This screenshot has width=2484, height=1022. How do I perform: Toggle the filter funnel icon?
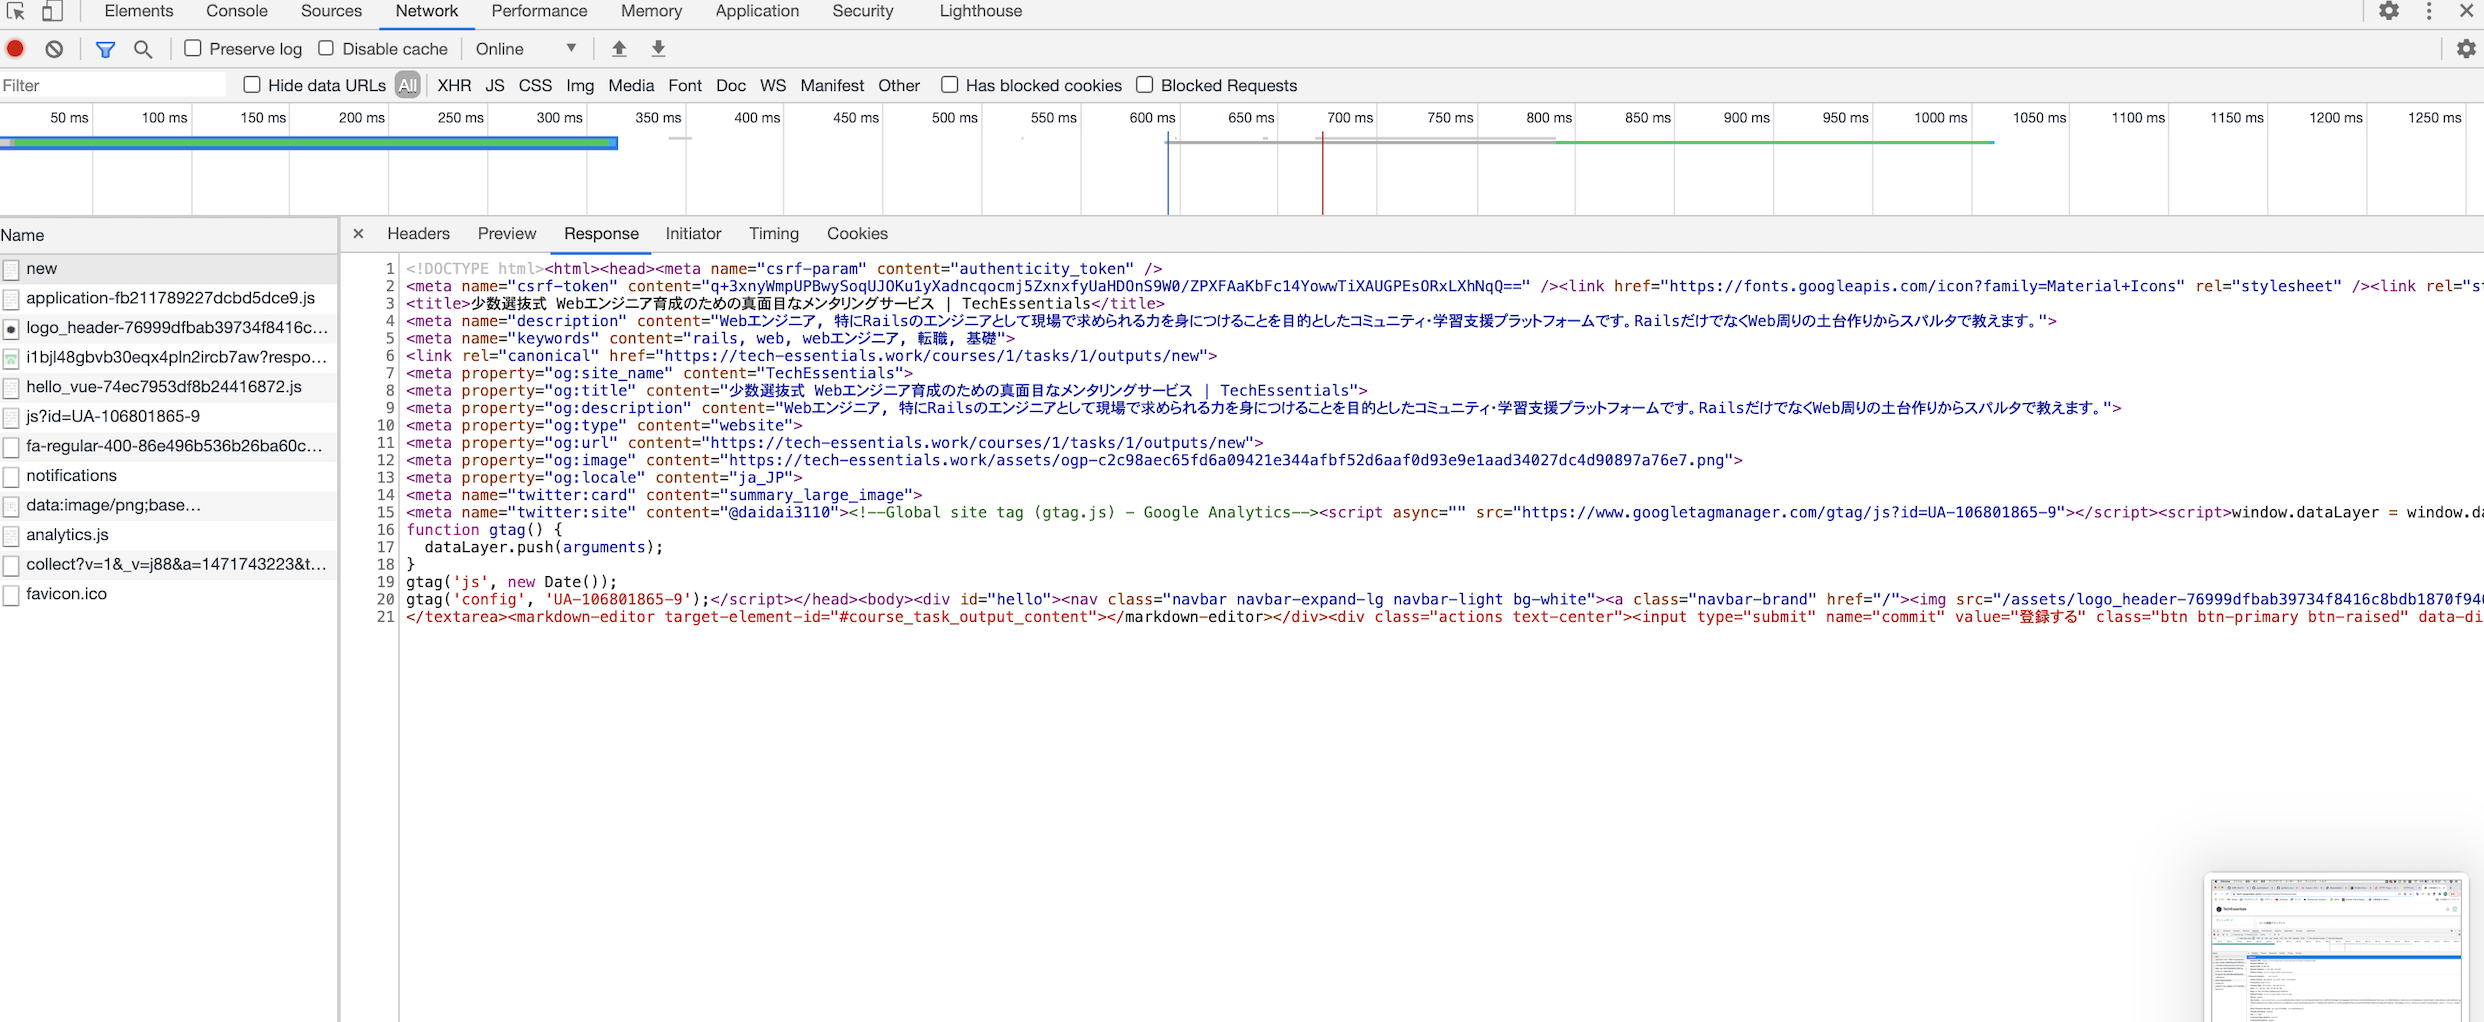click(x=105, y=48)
